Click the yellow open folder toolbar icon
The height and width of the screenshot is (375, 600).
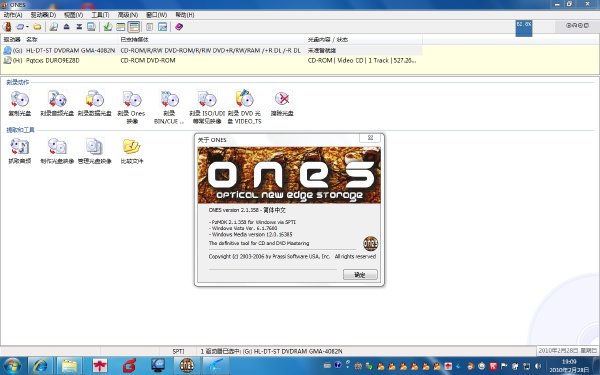[37, 27]
